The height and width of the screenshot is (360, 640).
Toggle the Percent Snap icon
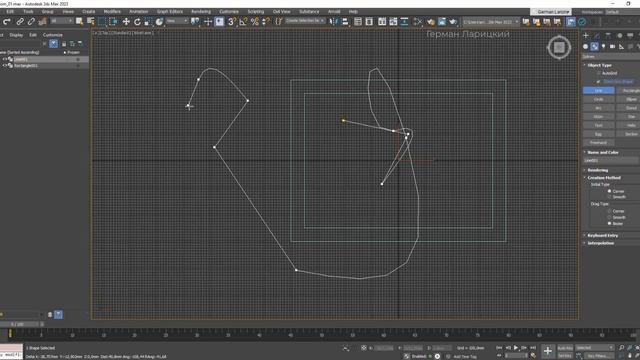click(255, 22)
